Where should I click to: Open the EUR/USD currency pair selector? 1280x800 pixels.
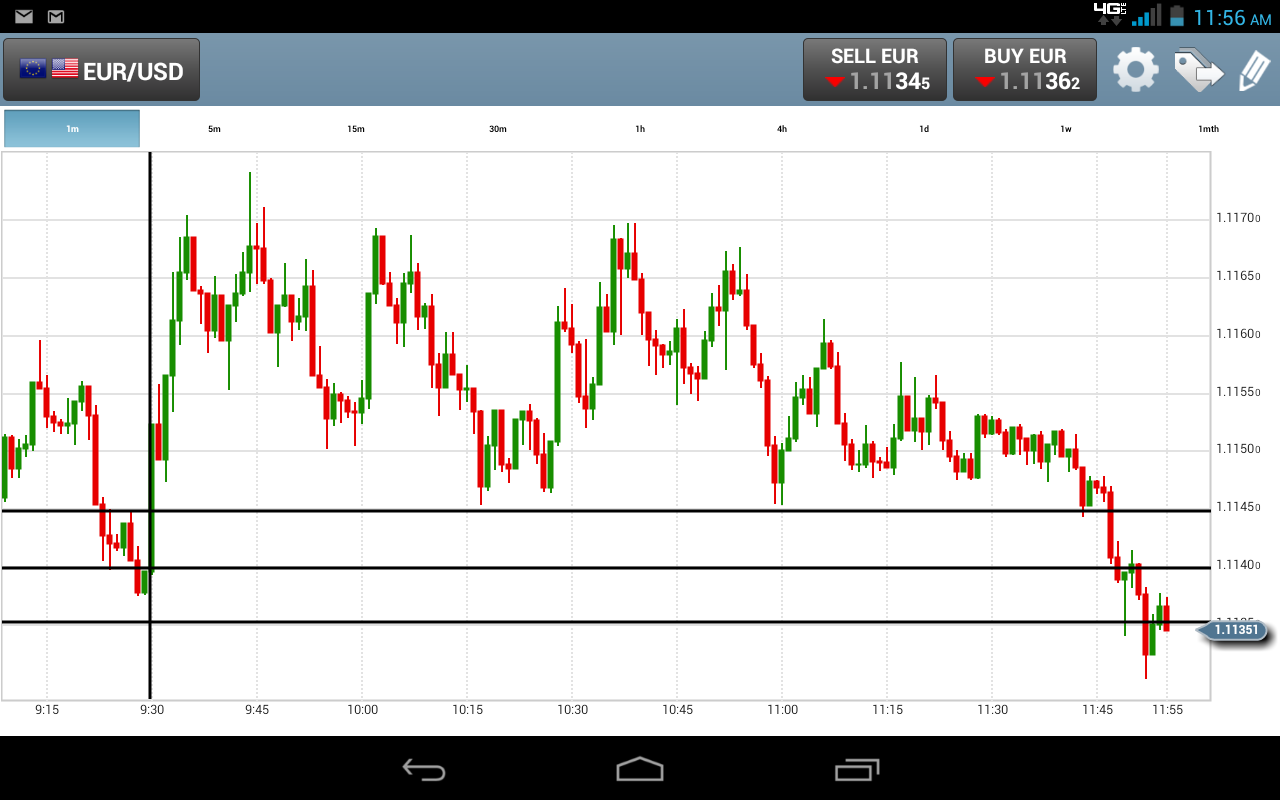101,70
